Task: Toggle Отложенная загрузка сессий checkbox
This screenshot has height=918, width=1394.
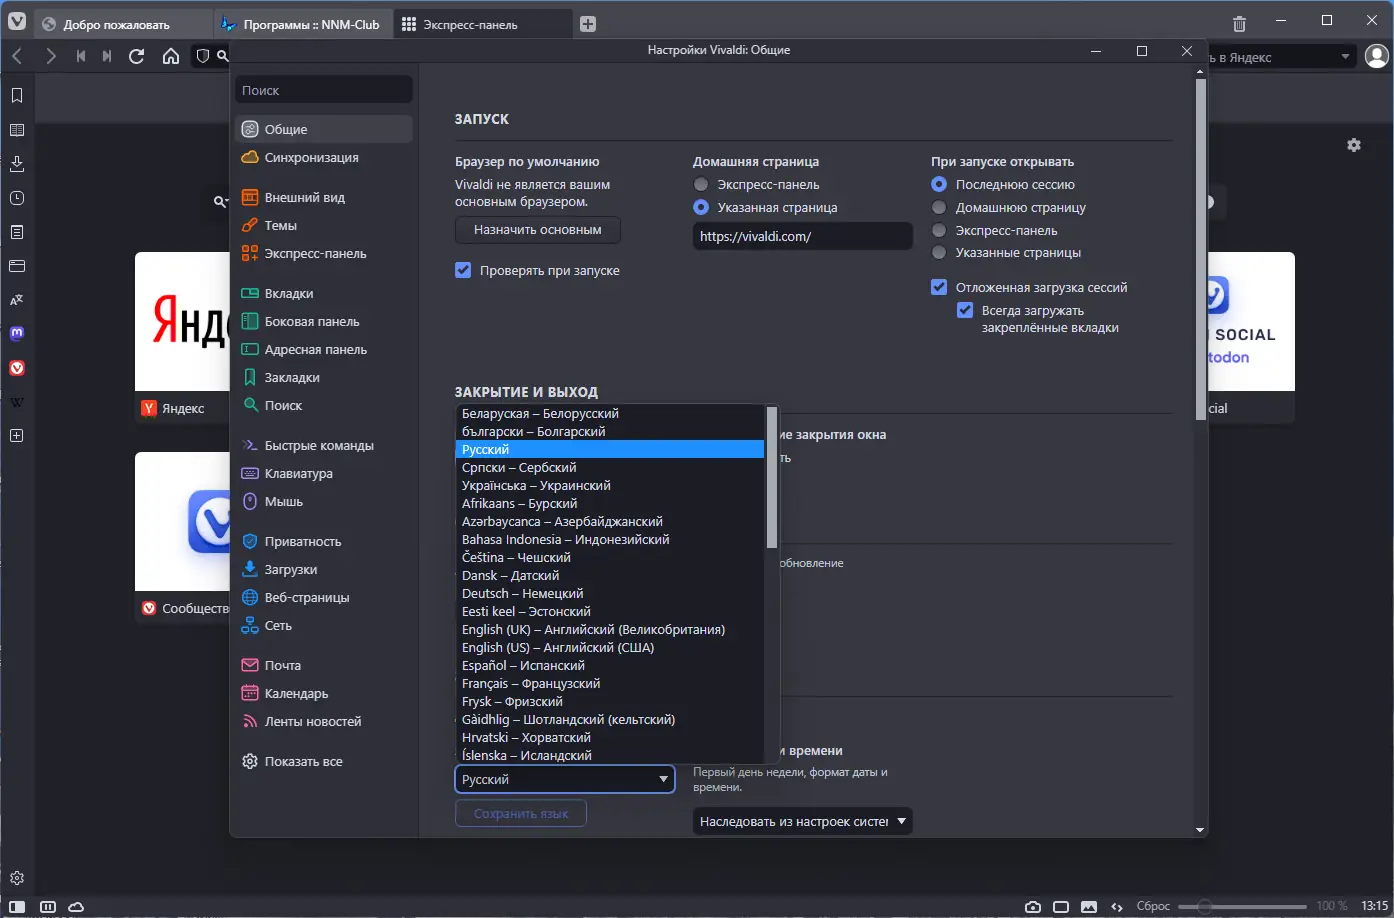Action: (x=939, y=287)
